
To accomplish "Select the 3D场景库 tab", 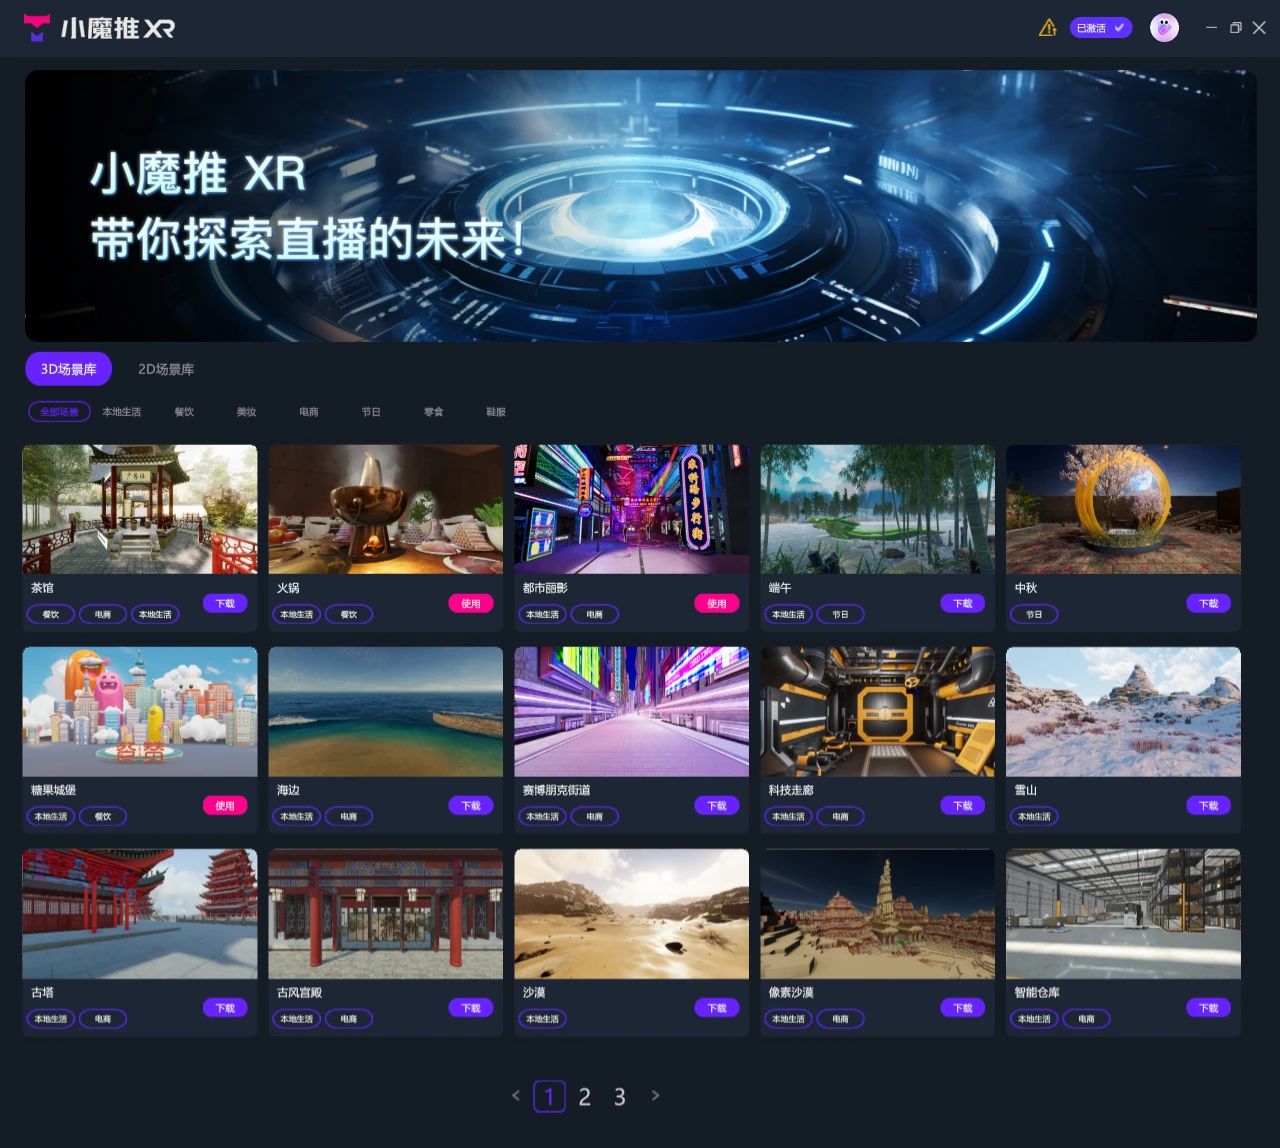I will [68, 369].
